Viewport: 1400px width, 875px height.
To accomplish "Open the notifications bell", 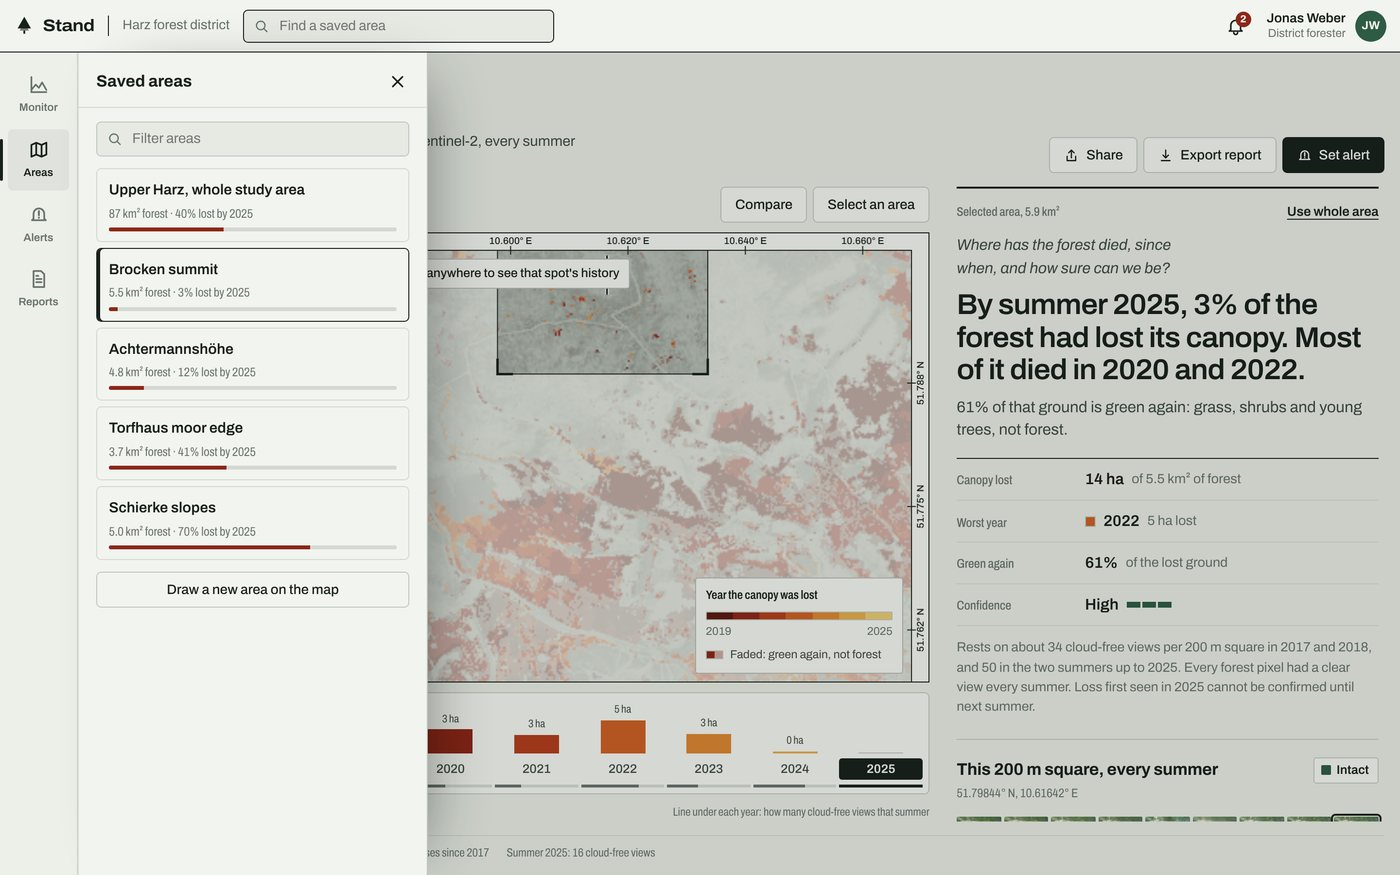I will 1236,26.
